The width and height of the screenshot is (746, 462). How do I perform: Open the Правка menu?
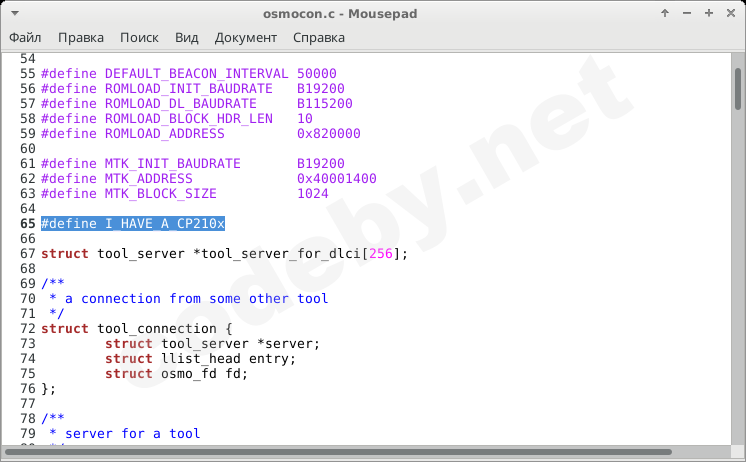click(81, 38)
